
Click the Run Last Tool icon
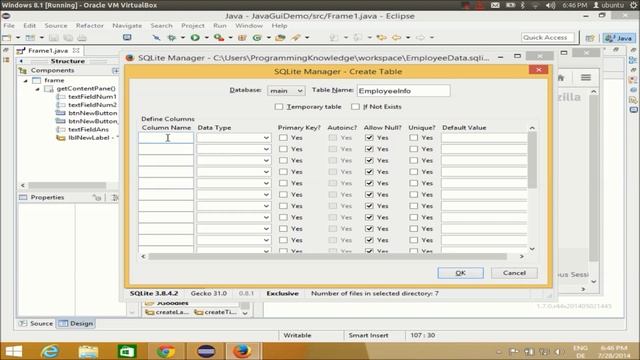point(219,38)
